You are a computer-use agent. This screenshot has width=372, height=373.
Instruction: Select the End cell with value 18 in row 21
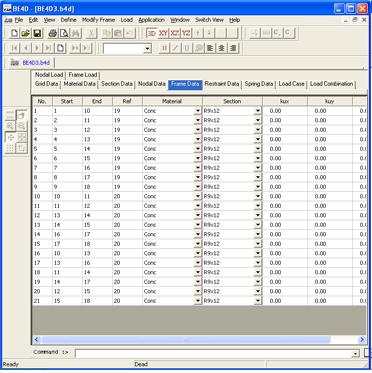97,301
